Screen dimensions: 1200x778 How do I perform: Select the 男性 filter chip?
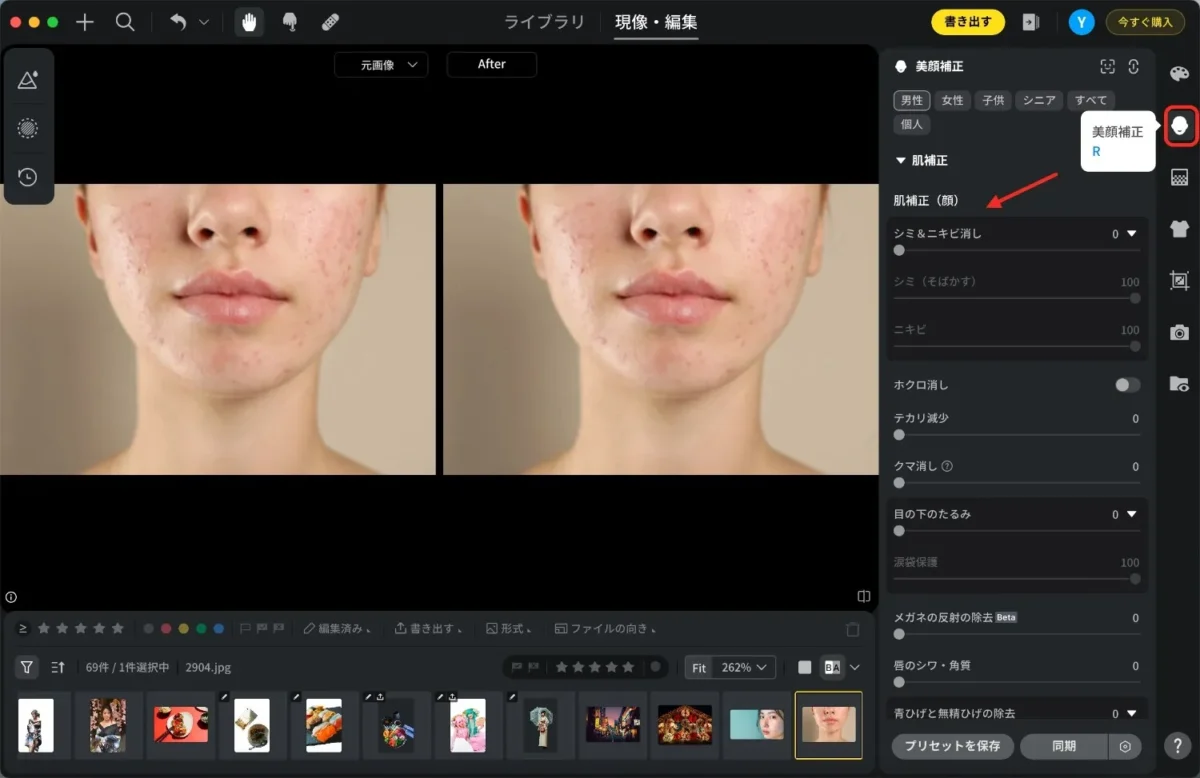912,100
